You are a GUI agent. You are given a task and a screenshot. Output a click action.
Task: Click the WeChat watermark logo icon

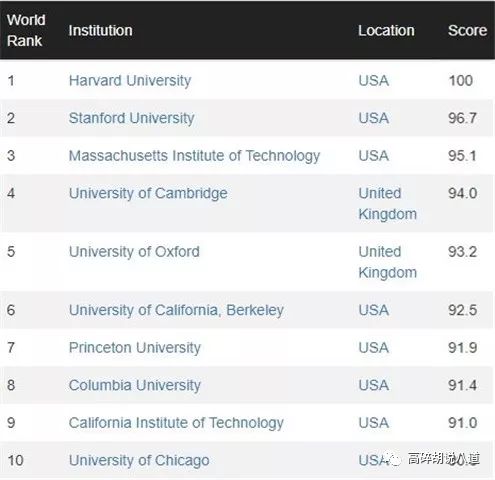point(393,459)
